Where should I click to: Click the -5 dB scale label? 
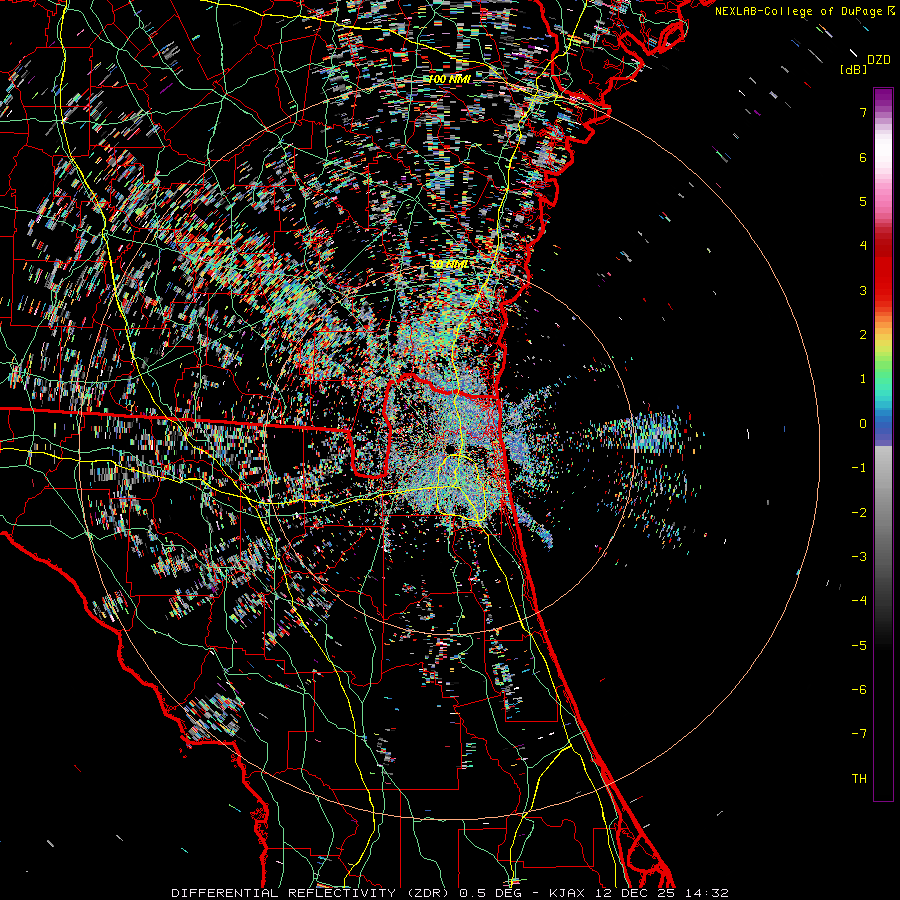tap(859, 646)
